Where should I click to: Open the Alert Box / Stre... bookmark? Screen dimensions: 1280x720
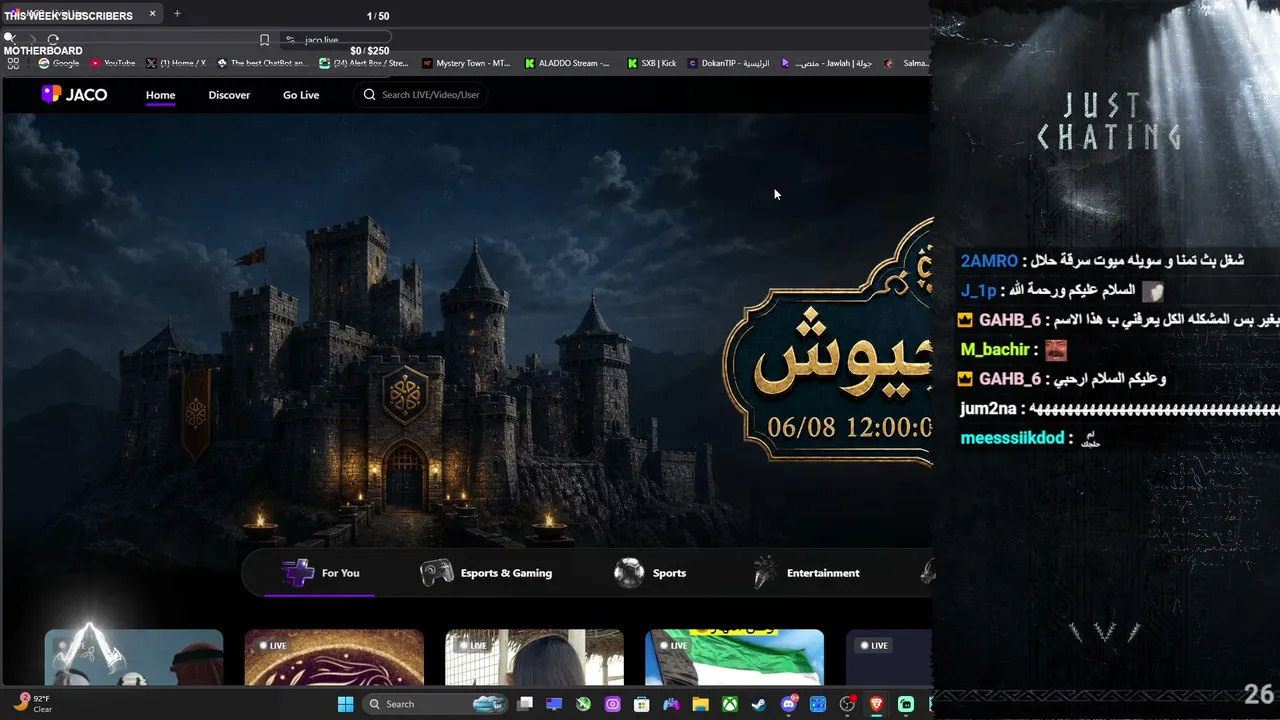pyautogui.click(x=364, y=63)
